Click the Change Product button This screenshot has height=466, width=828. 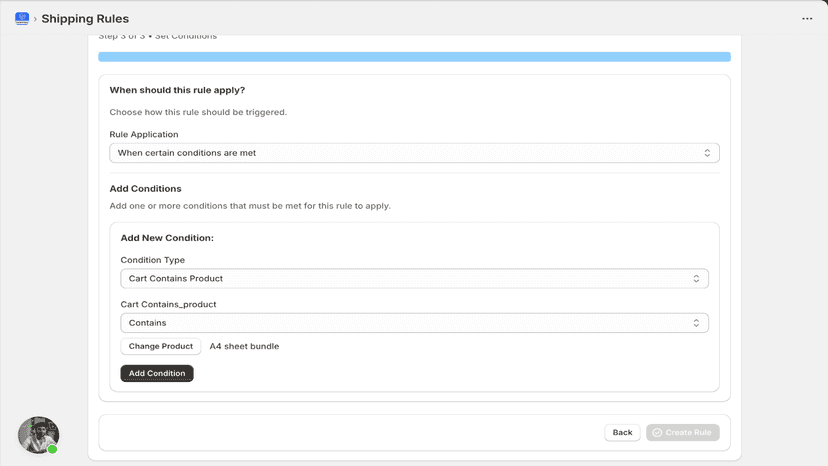coord(161,346)
